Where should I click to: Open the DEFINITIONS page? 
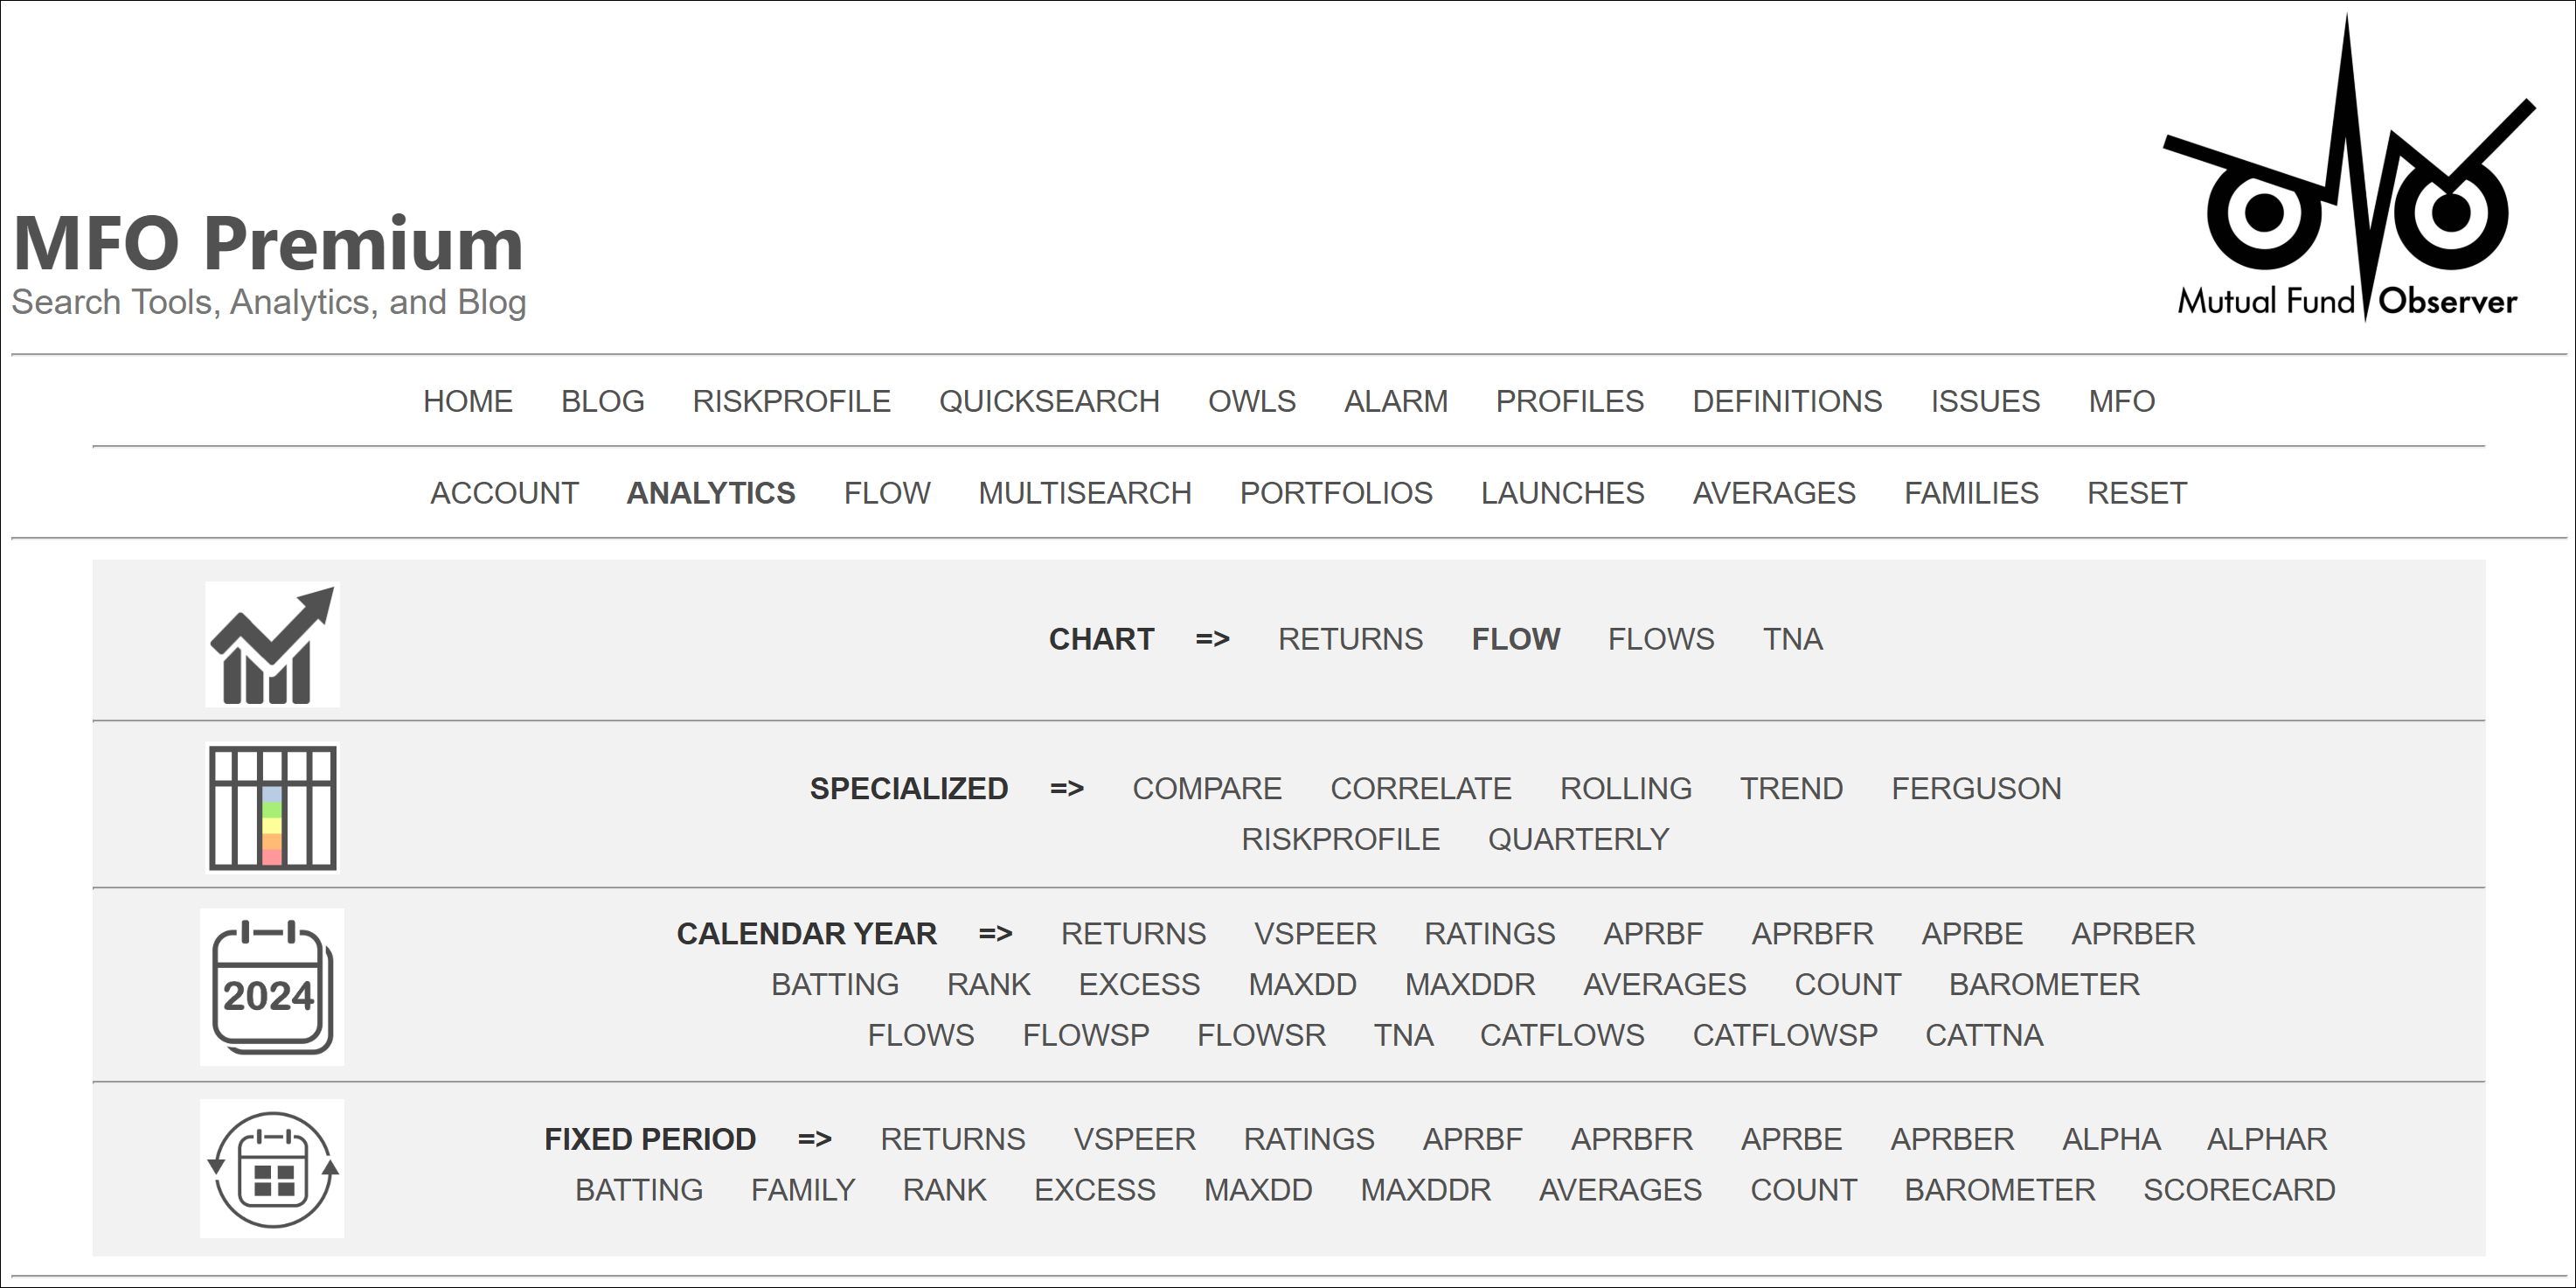pos(1787,401)
